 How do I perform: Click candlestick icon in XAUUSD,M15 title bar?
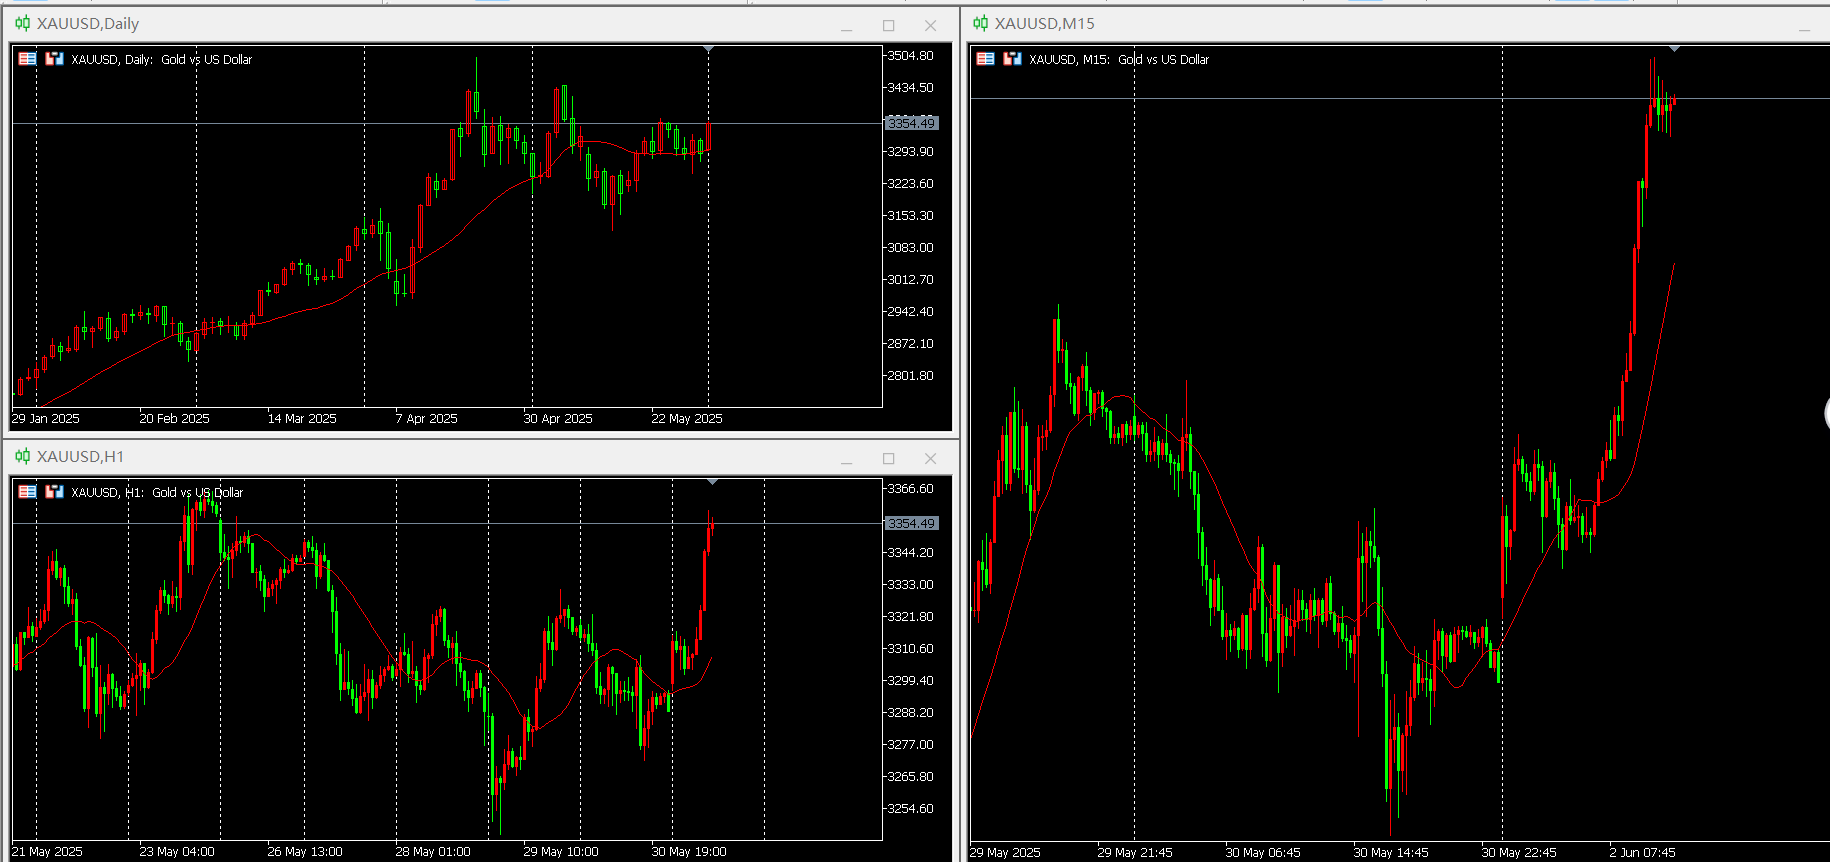click(x=981, y=23)
